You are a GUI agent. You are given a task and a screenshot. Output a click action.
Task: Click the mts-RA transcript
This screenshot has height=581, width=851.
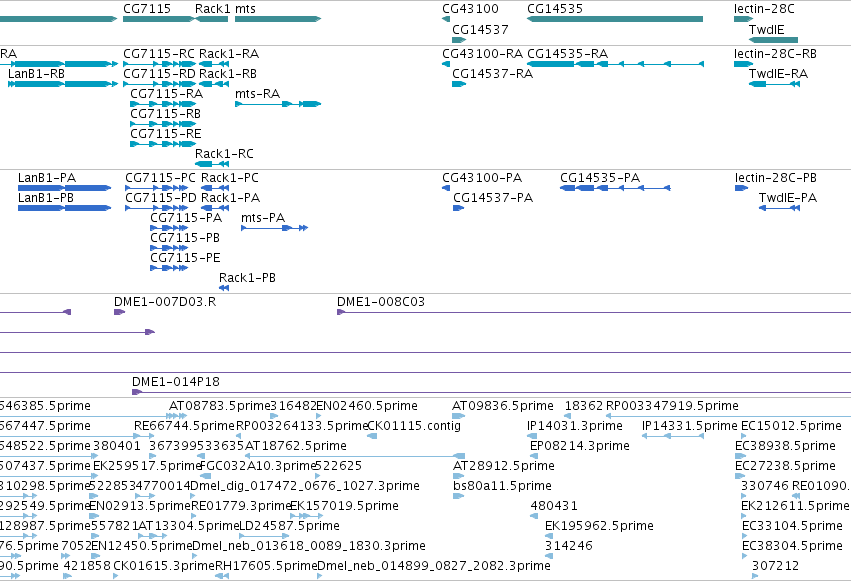point(257,94)
